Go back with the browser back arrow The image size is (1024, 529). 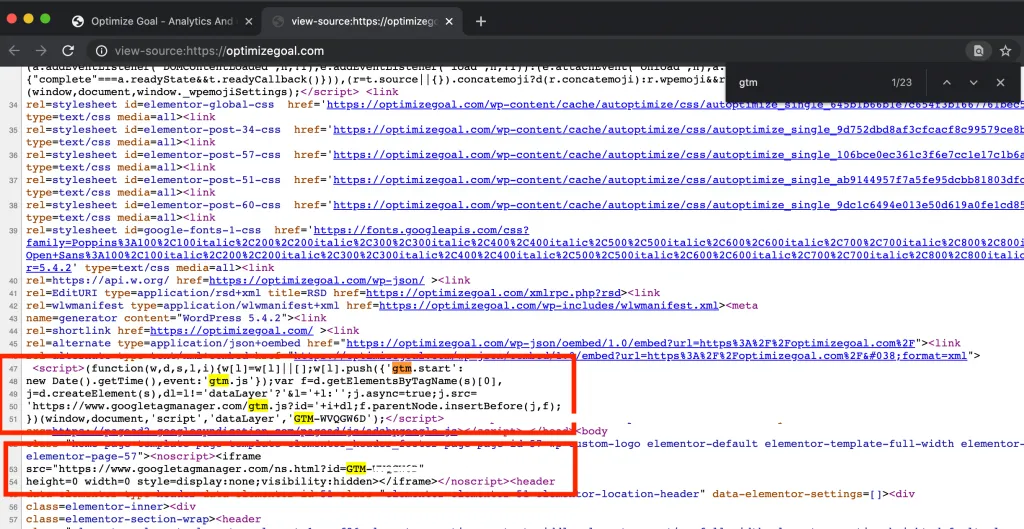tap(14, 51)
